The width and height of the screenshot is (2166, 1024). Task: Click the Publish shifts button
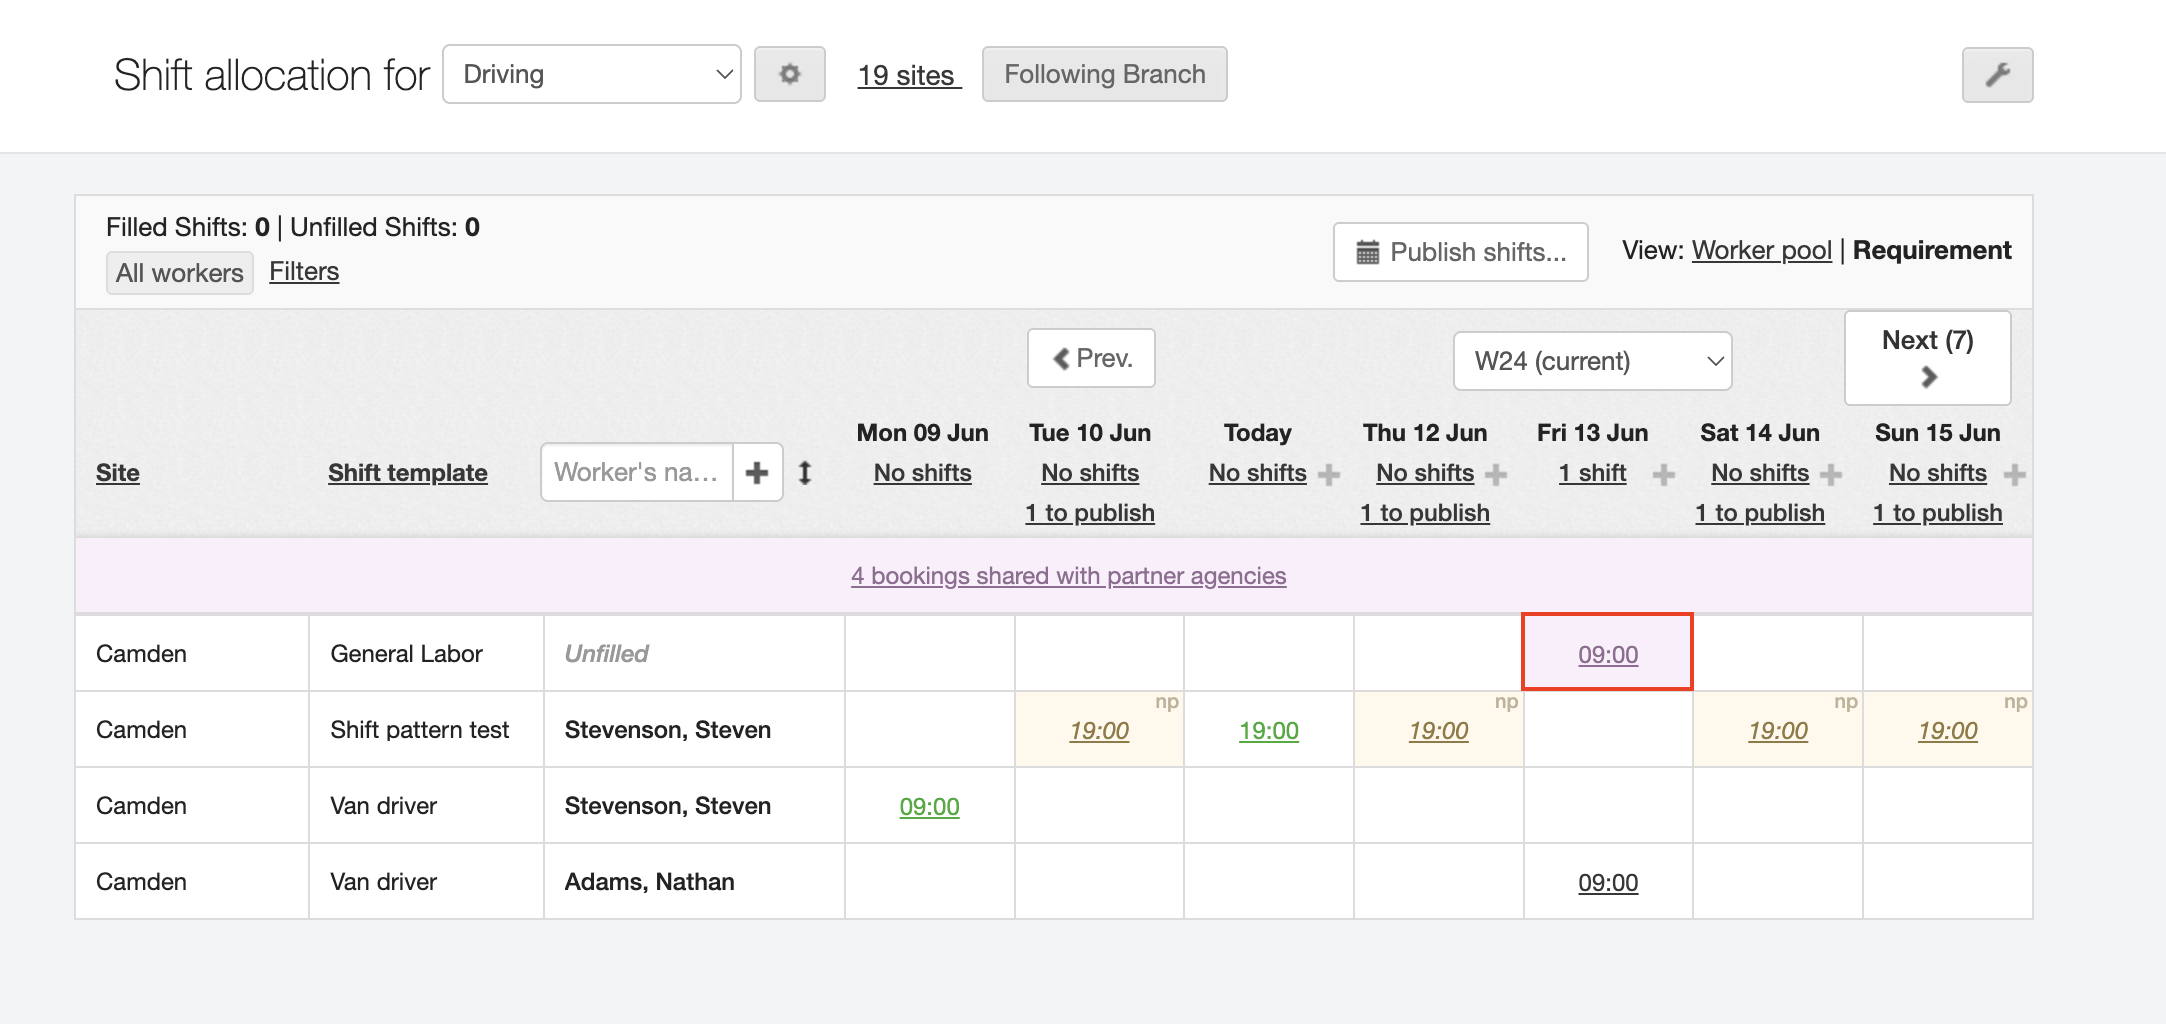point(1460,252)
